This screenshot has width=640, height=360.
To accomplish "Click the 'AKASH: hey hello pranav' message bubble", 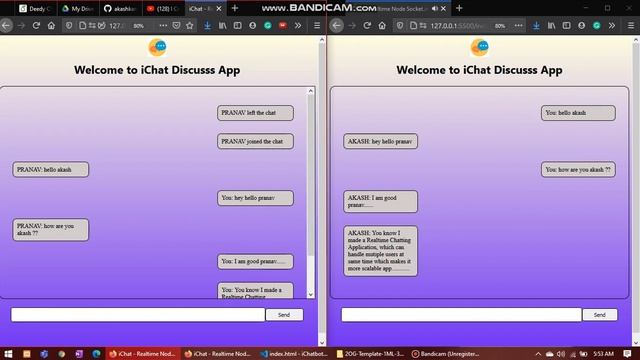I will pos(380,141).
